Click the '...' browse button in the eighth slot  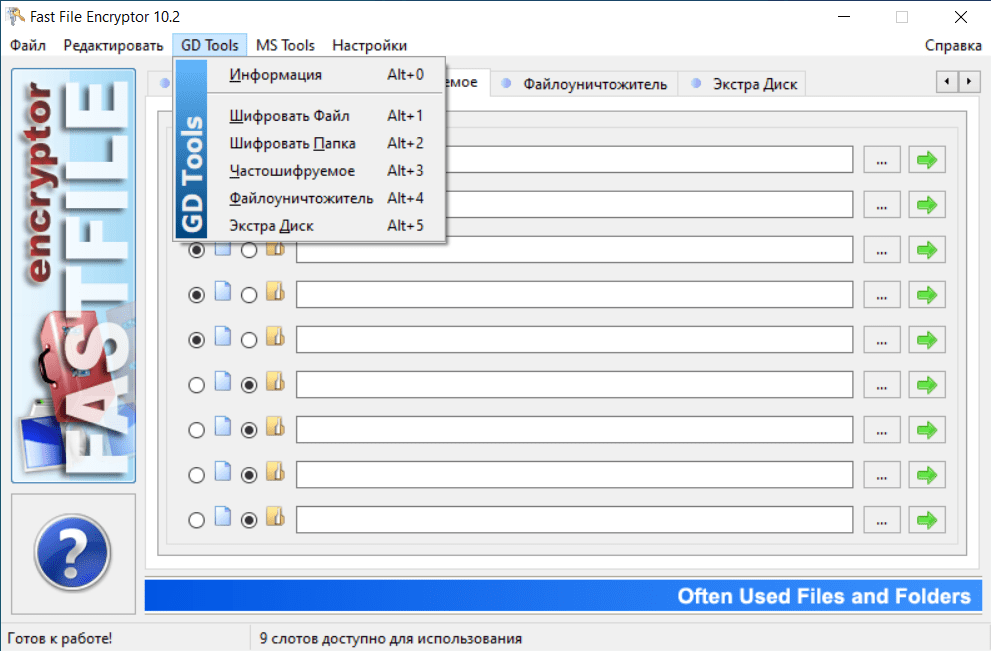coord(882,475)
